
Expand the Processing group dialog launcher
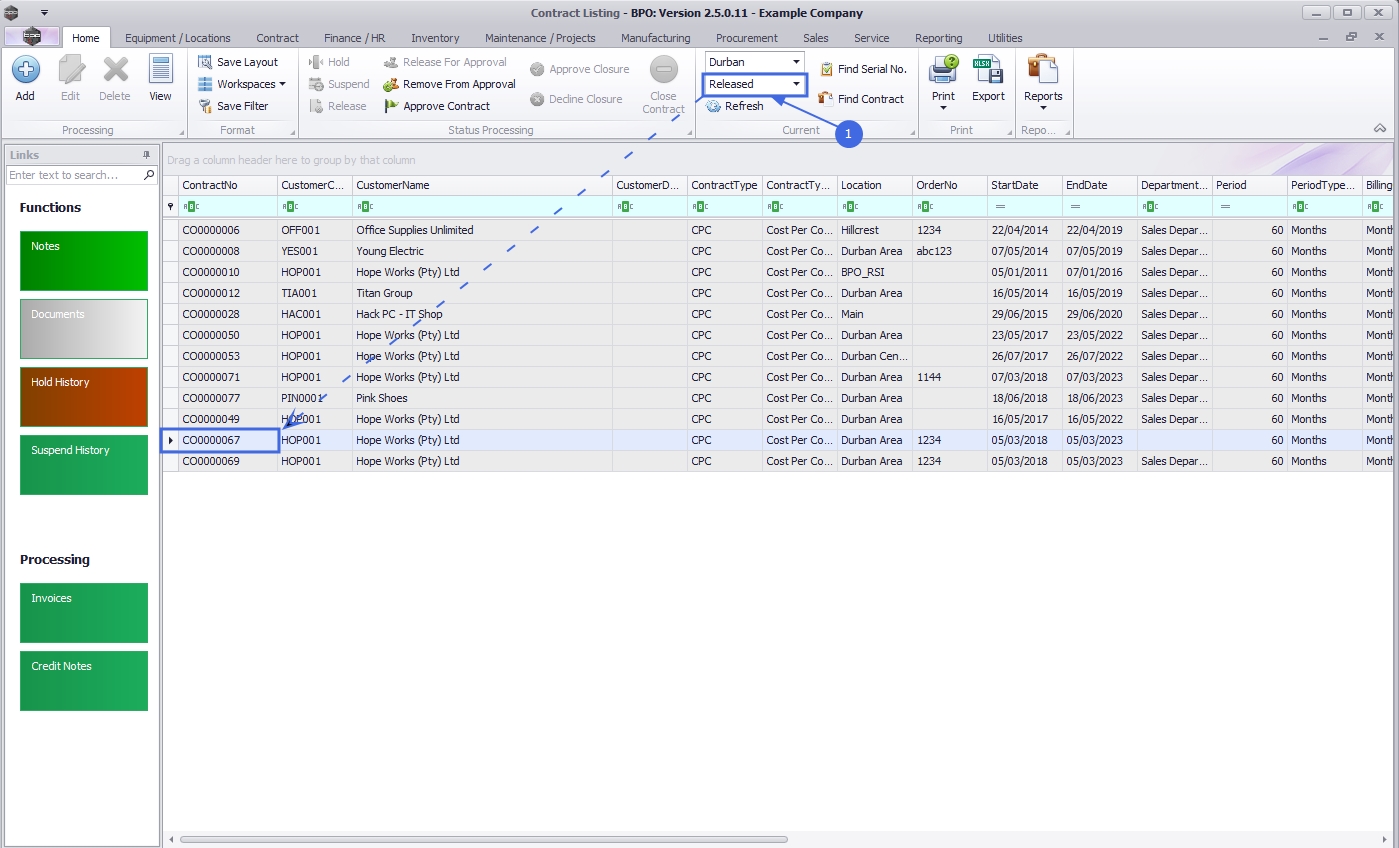181,132
